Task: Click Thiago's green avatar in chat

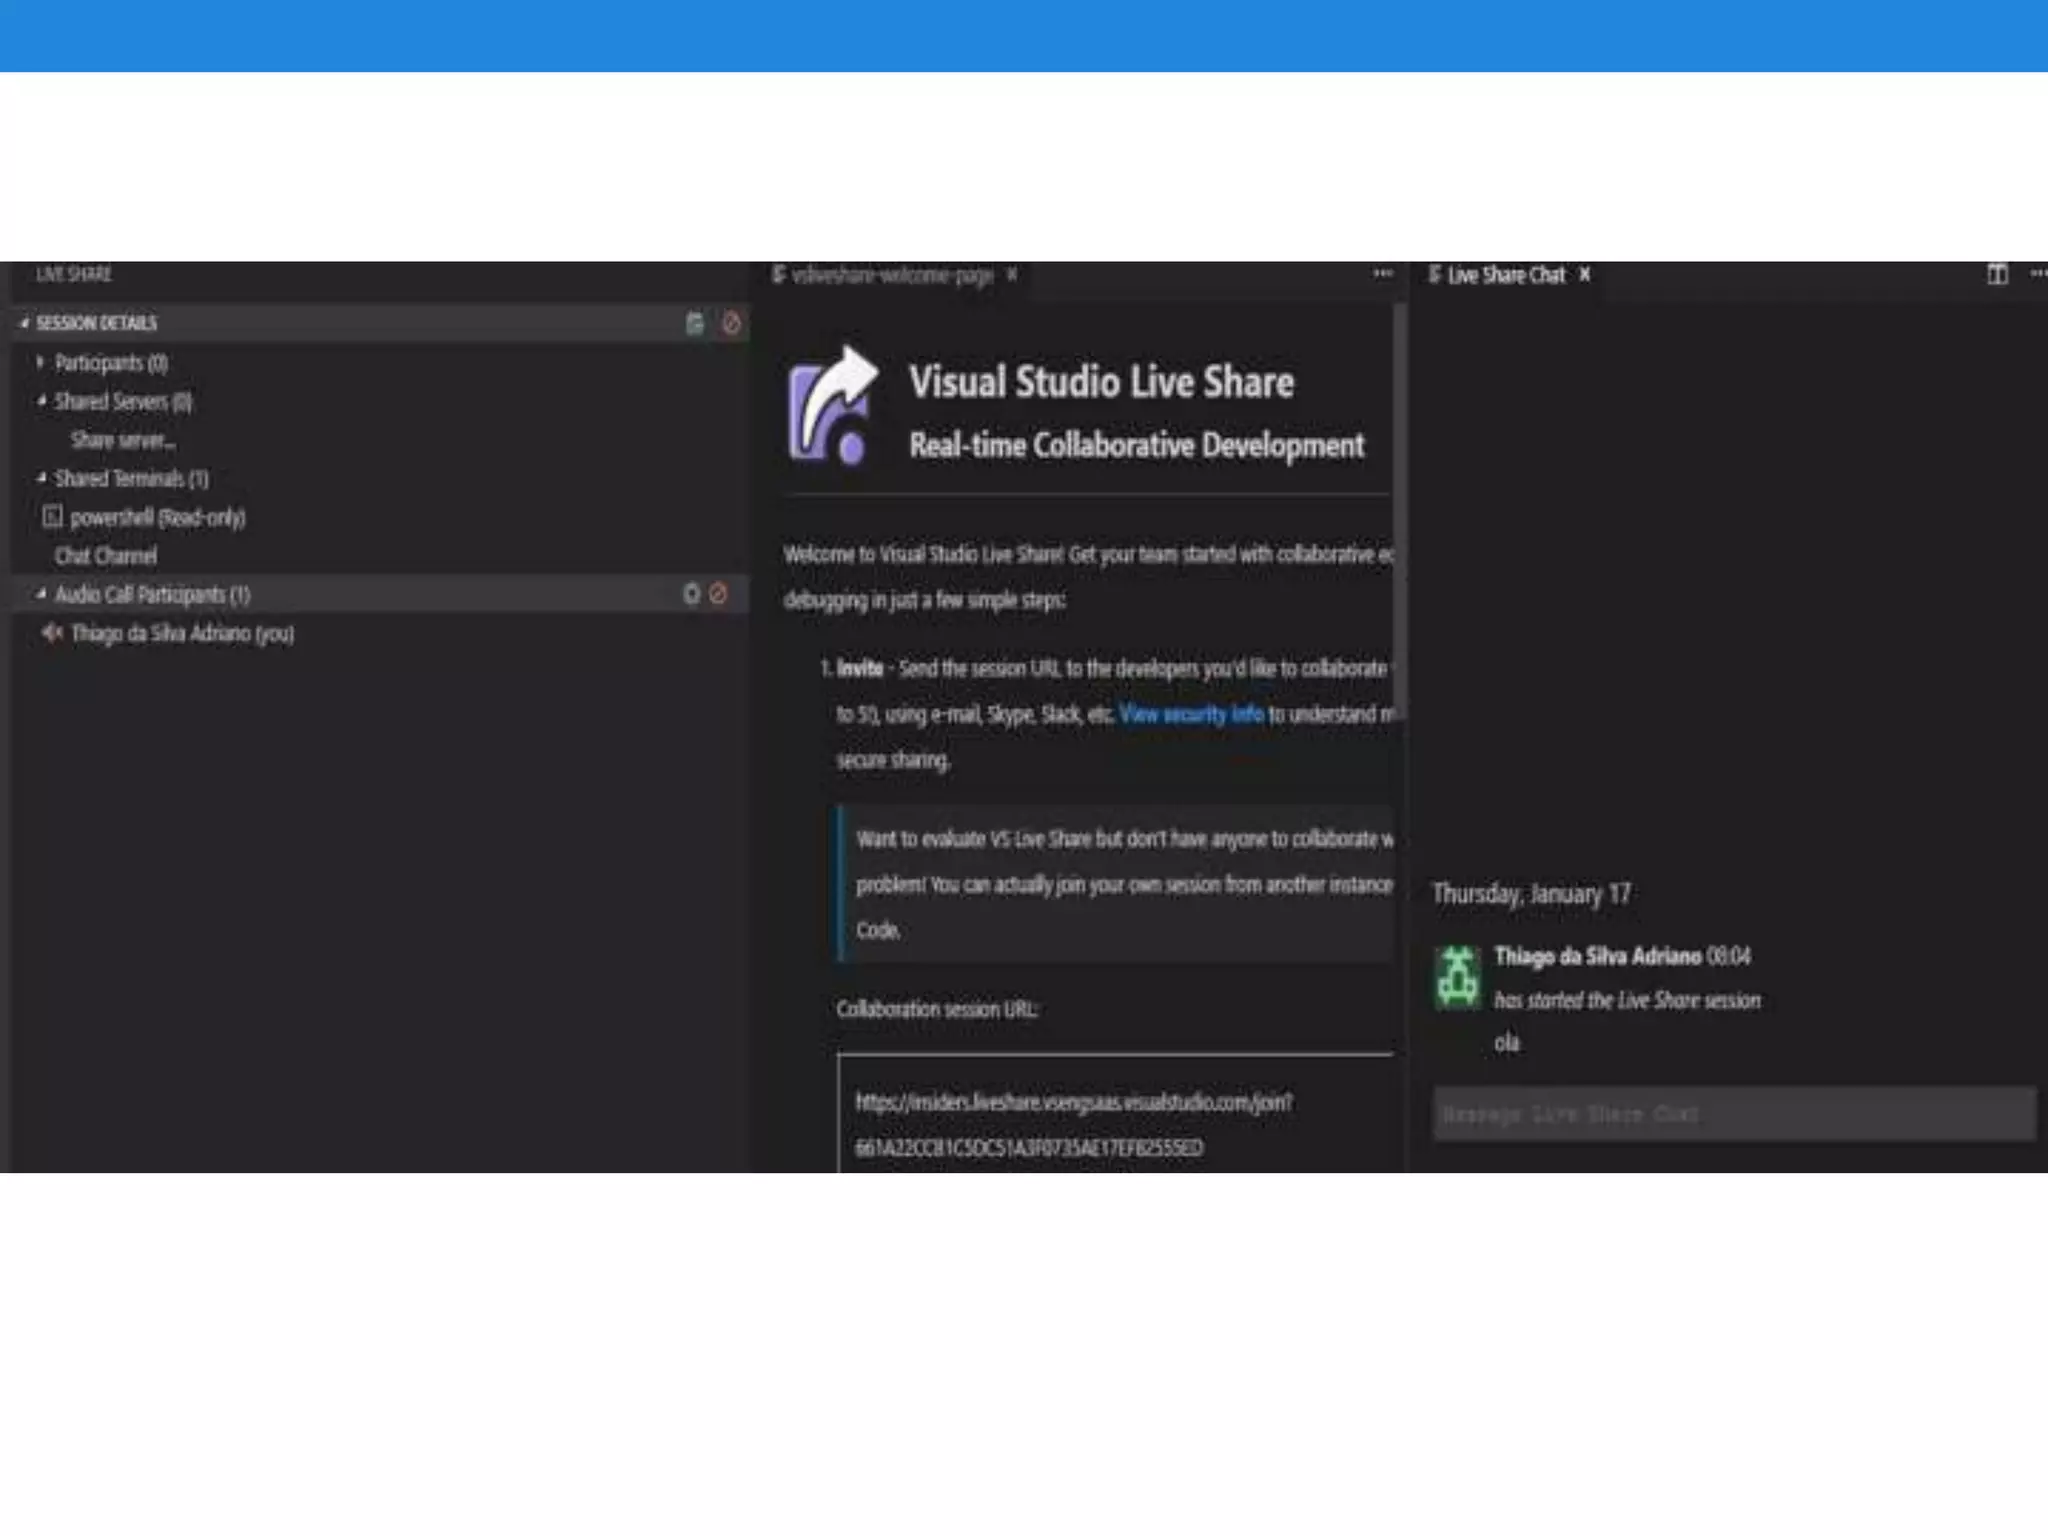Action: click(x=1457, y=977)
